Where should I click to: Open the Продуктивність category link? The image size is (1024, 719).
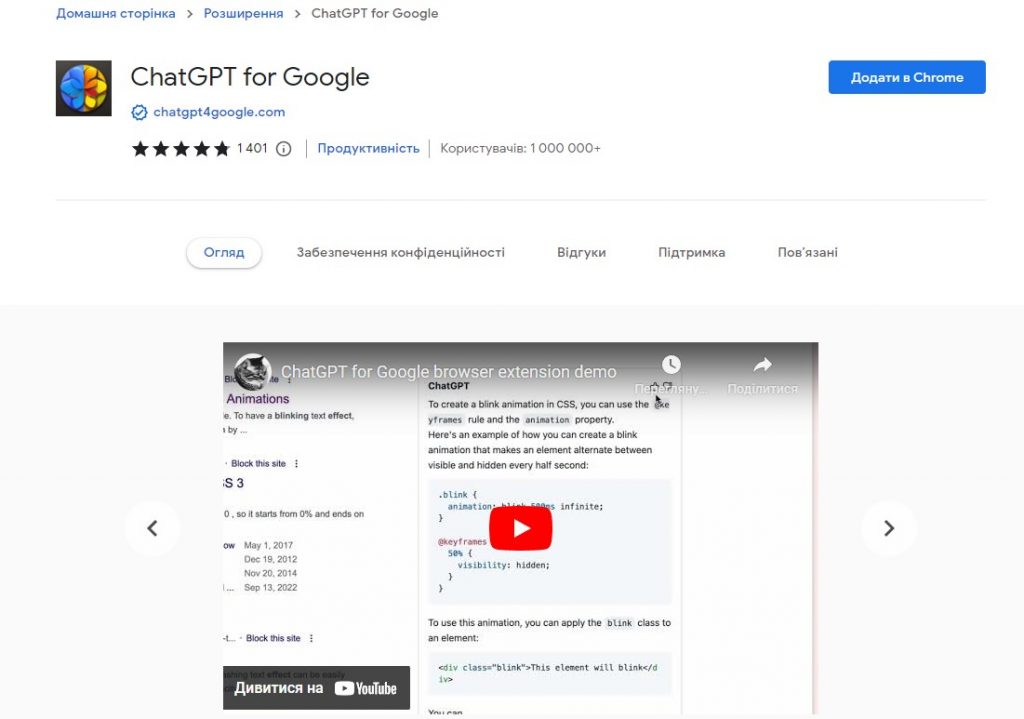[x=368, y=148]
